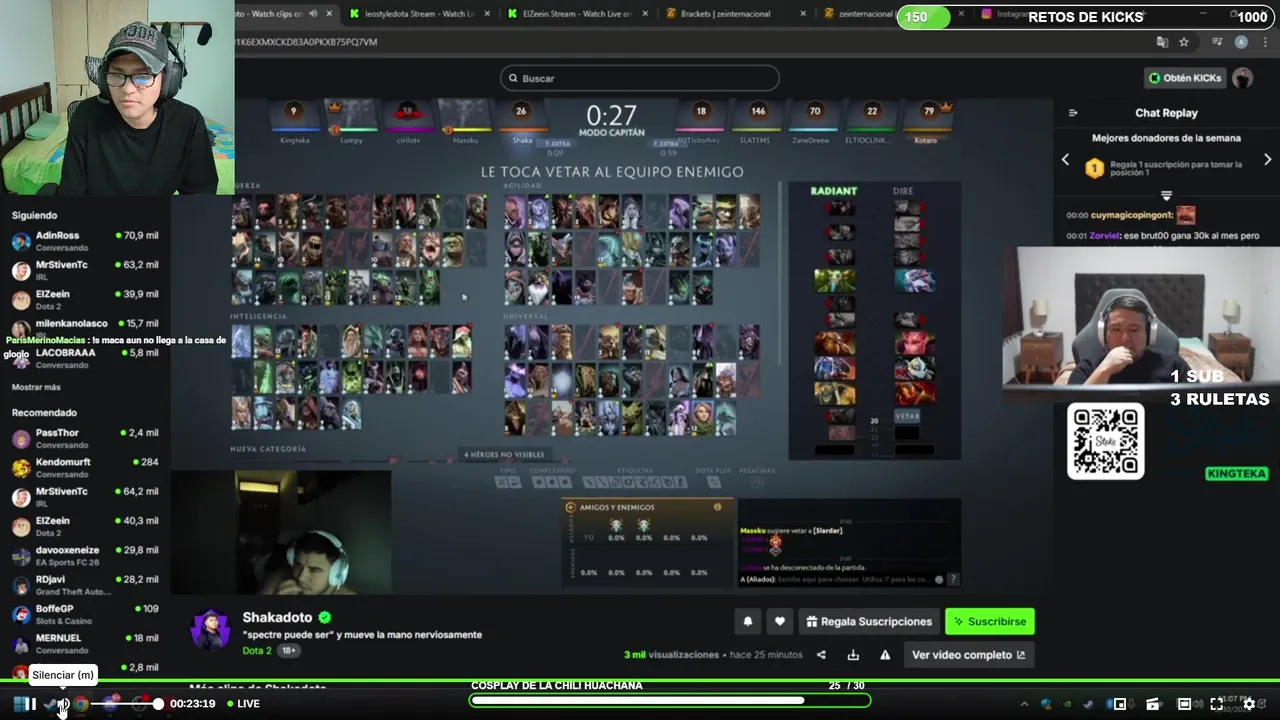Click the Obtén KICKs button
This screenshot has height=720, width=1280.
[x=1186, y=78]
